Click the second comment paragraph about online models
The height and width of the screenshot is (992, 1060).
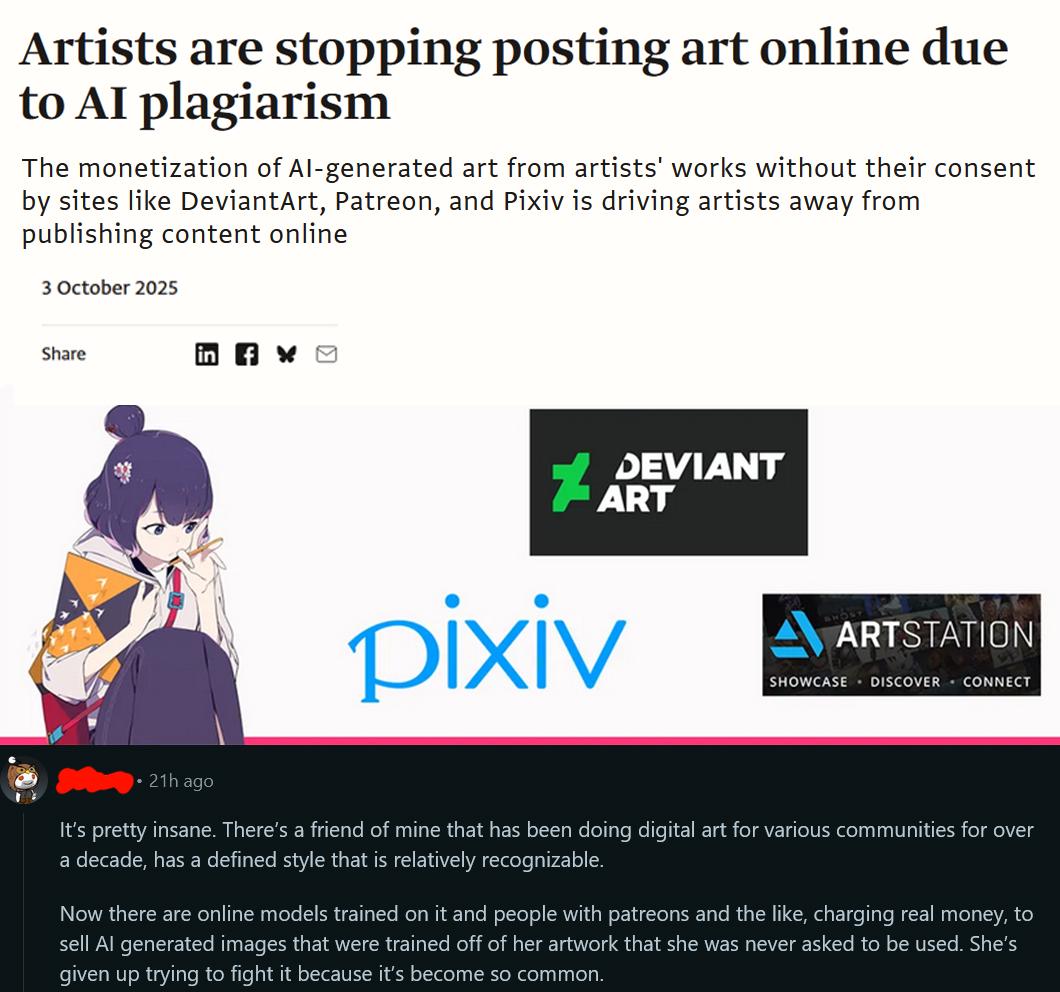[546, 943]
